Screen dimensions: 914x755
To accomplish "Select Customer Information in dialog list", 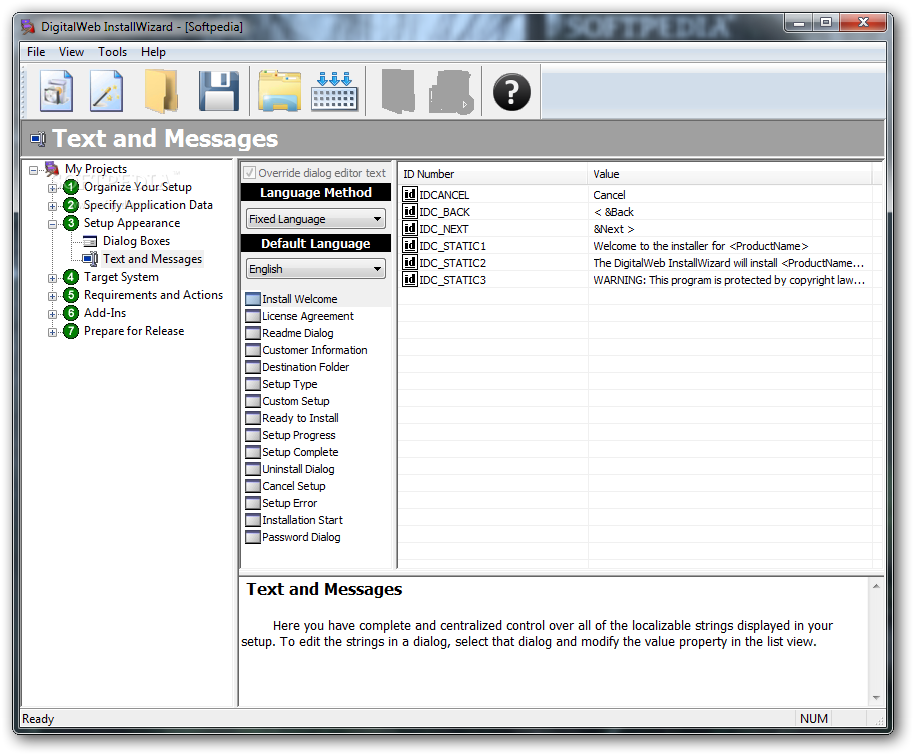I will pos(315,350).
